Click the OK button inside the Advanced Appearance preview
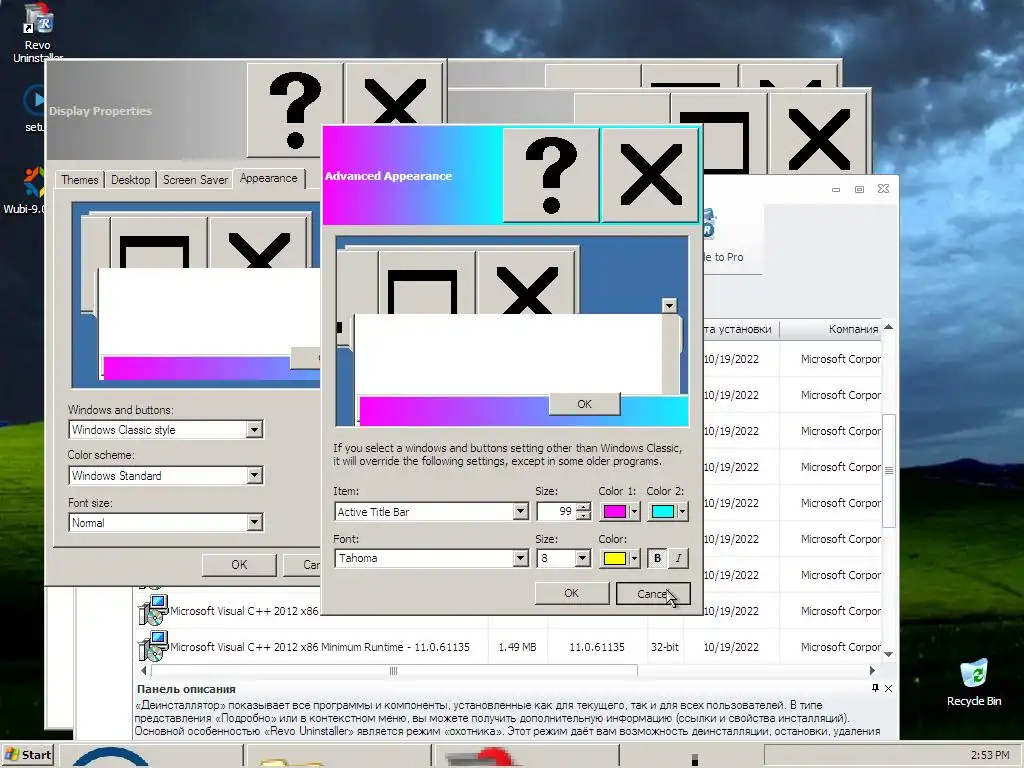 click(584, 404)
